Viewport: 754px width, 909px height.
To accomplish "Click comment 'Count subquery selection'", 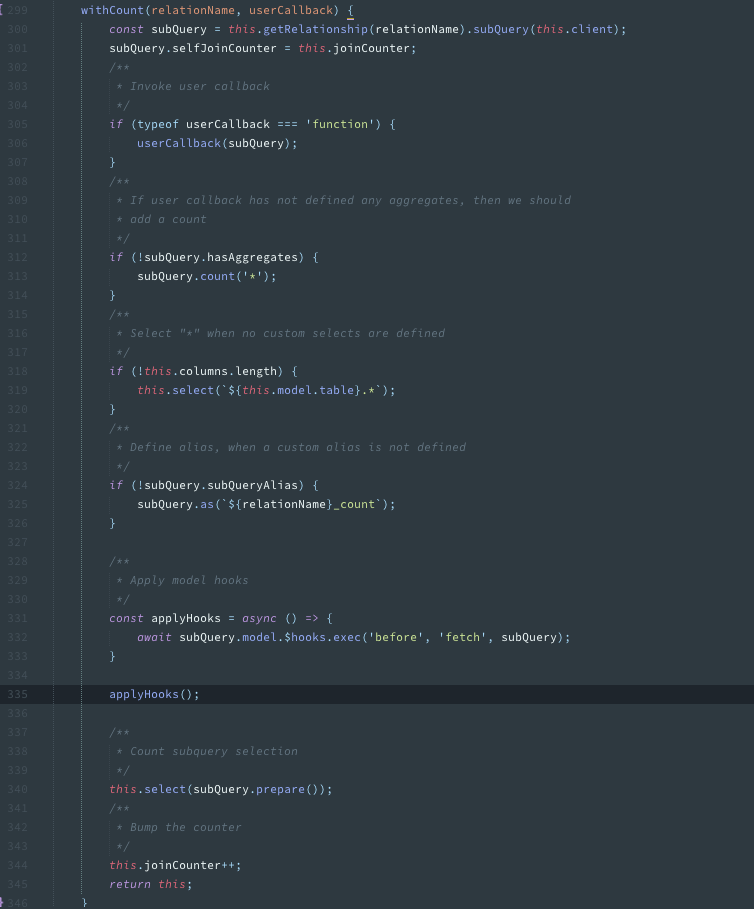I will (214, 751).
